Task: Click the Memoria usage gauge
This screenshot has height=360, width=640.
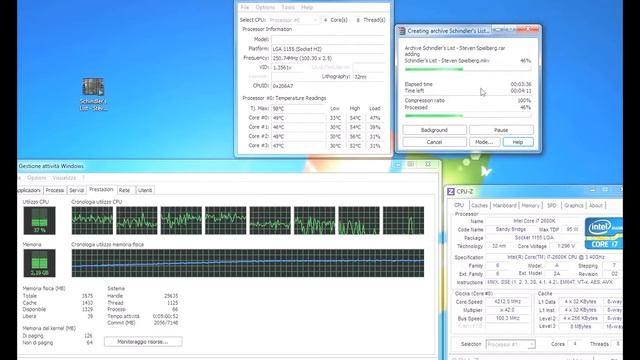Action: [40, 263]
